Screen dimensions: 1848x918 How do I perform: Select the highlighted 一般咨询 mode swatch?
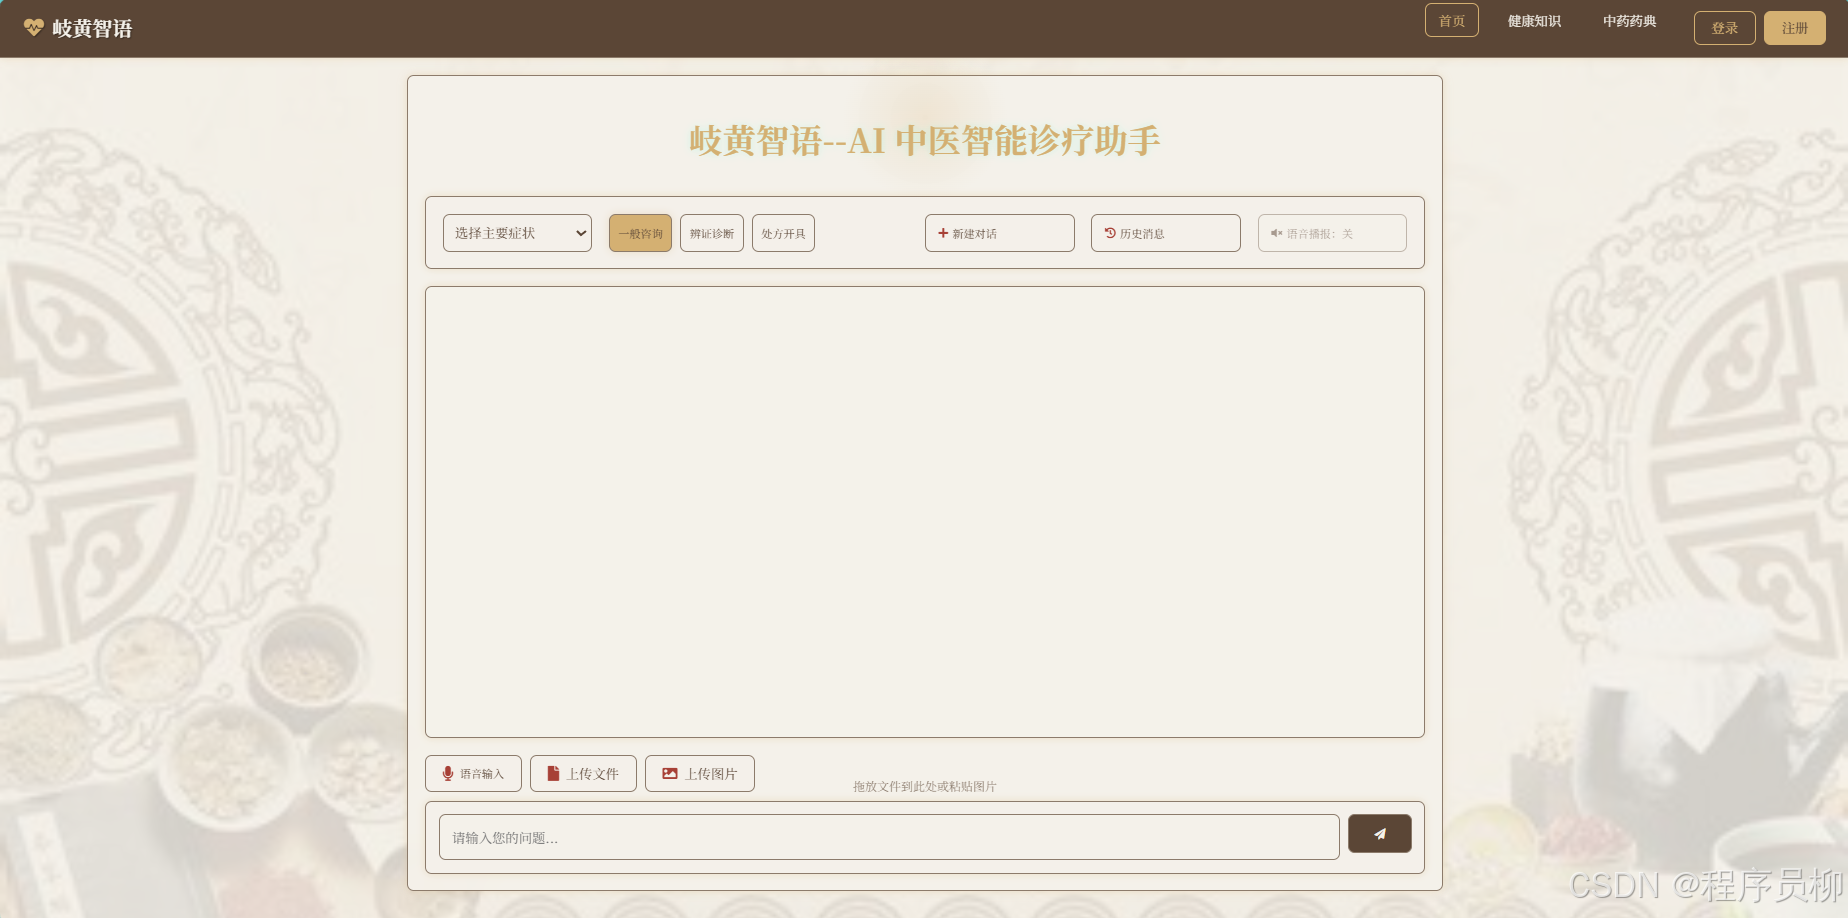point(640,233)
